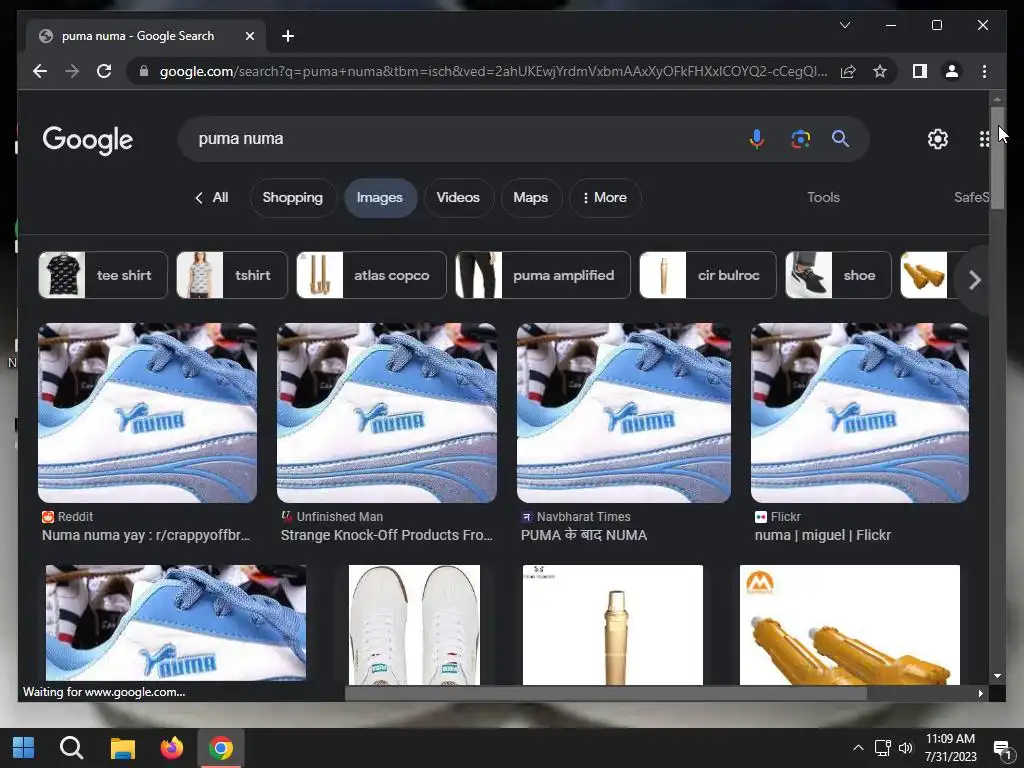Switch to the Videos tab
This screenshot has width=1024, height=768.
pos(458,197)
